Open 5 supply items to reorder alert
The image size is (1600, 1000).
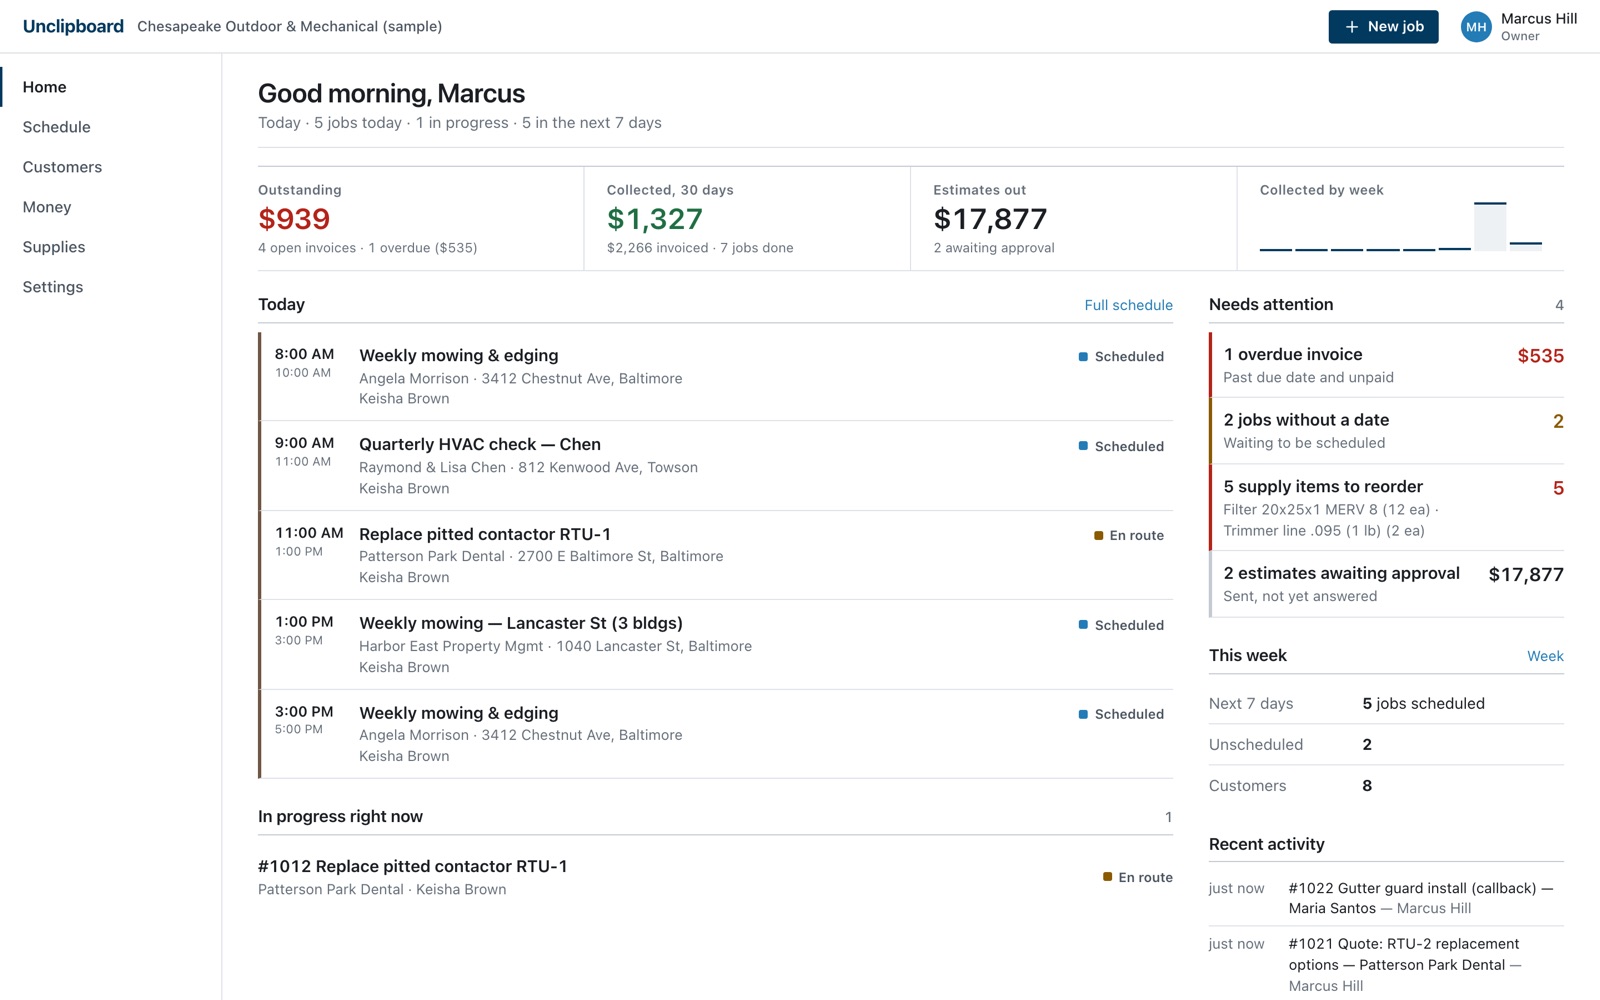1387,508
